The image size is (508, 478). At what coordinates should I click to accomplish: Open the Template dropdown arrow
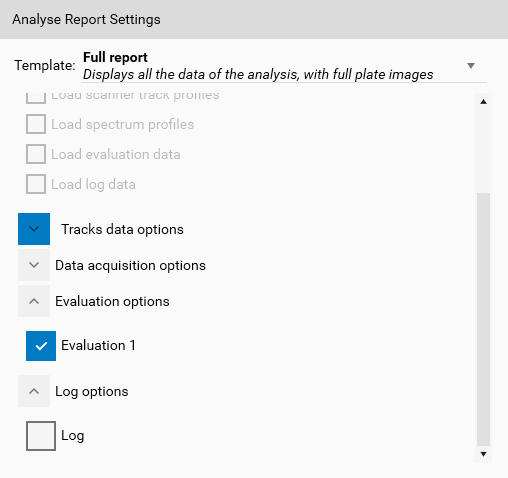(x=471, y=66)
